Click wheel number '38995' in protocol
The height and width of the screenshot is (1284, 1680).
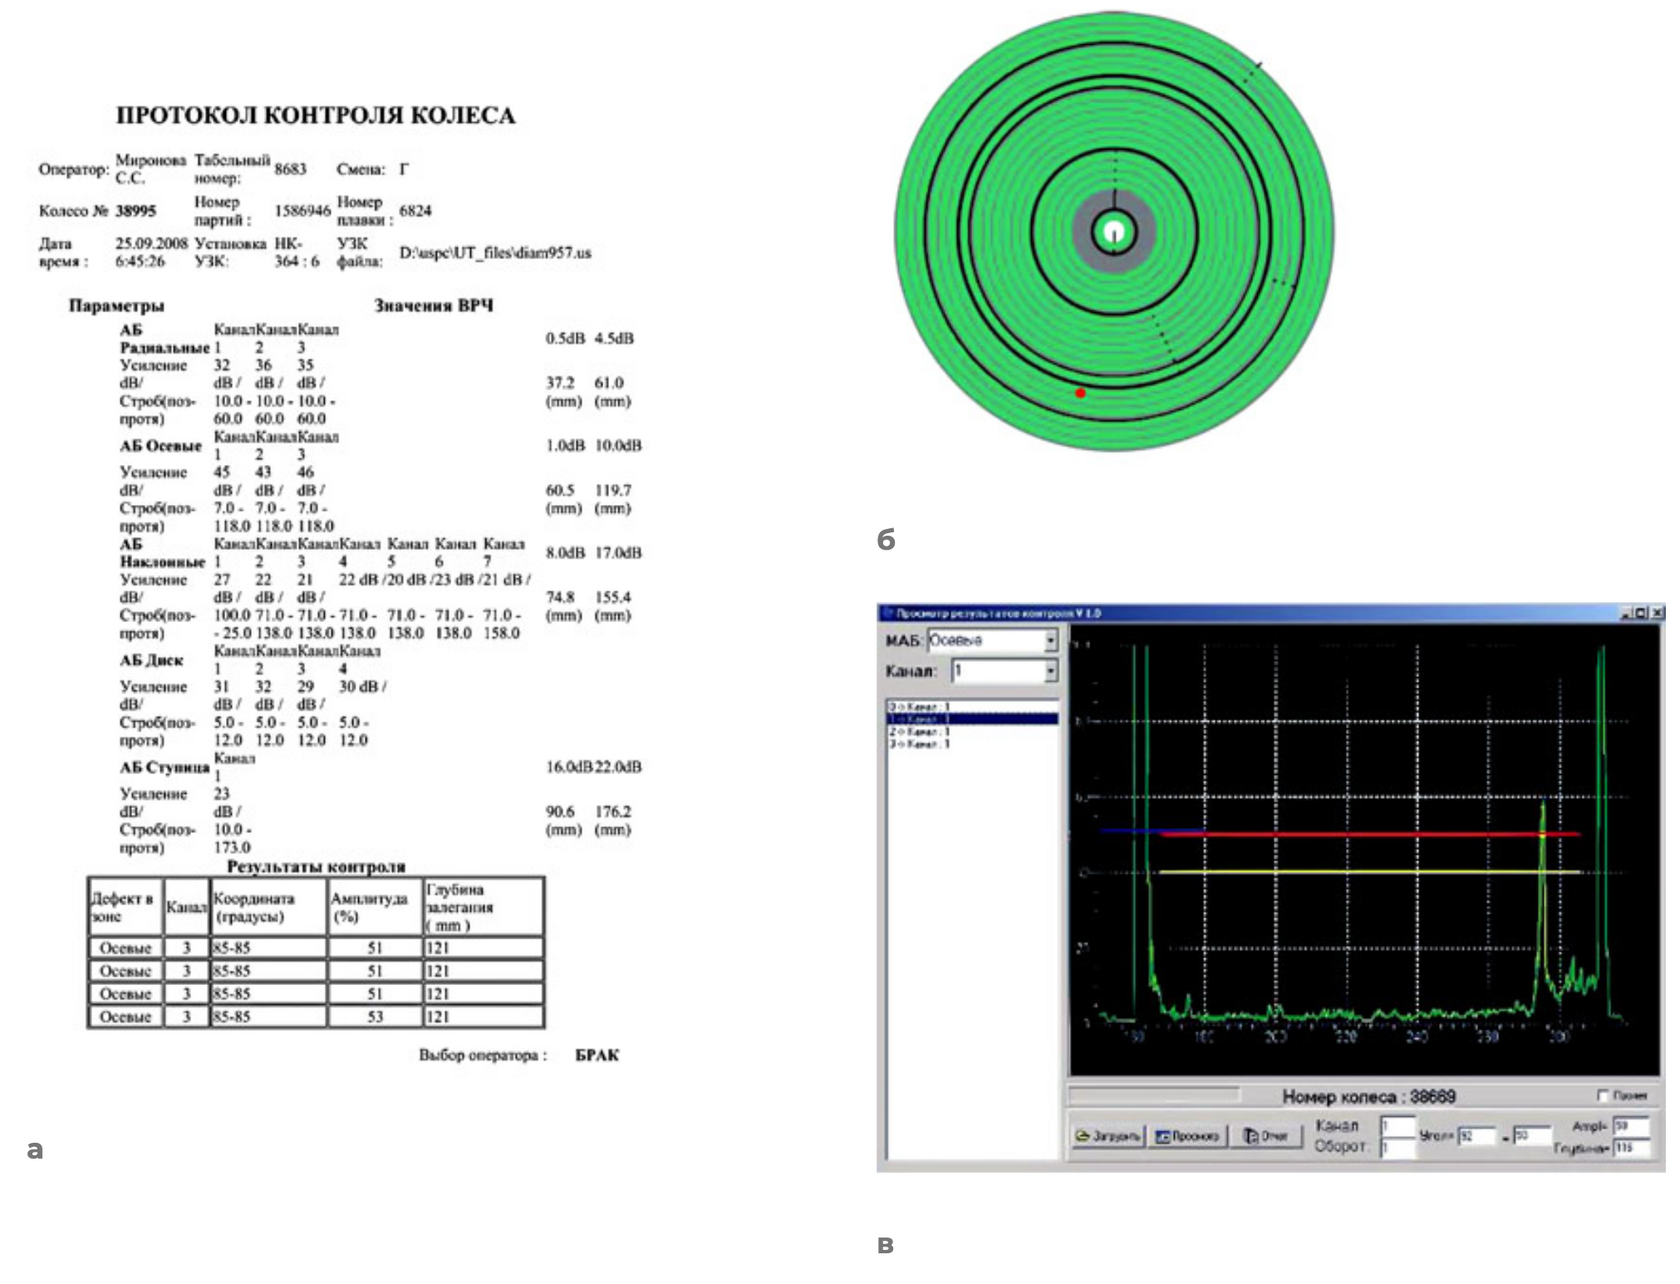coord(136,211)
